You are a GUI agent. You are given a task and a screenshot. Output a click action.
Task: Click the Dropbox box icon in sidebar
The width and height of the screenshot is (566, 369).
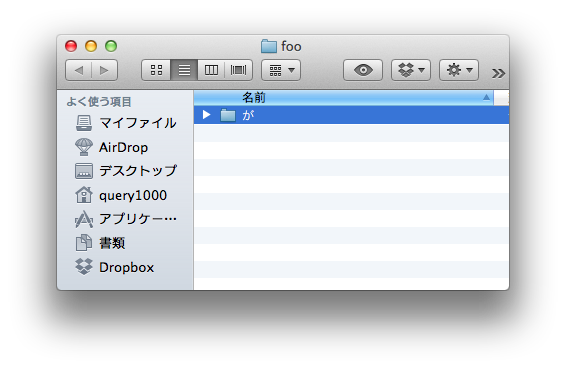click(x=84, y=267)
